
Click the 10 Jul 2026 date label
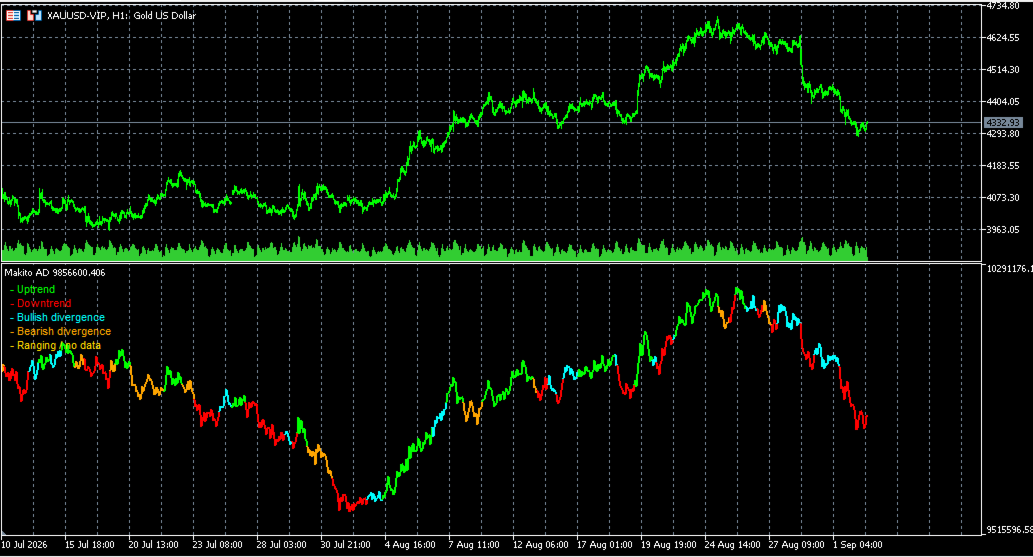click(24, 544)
